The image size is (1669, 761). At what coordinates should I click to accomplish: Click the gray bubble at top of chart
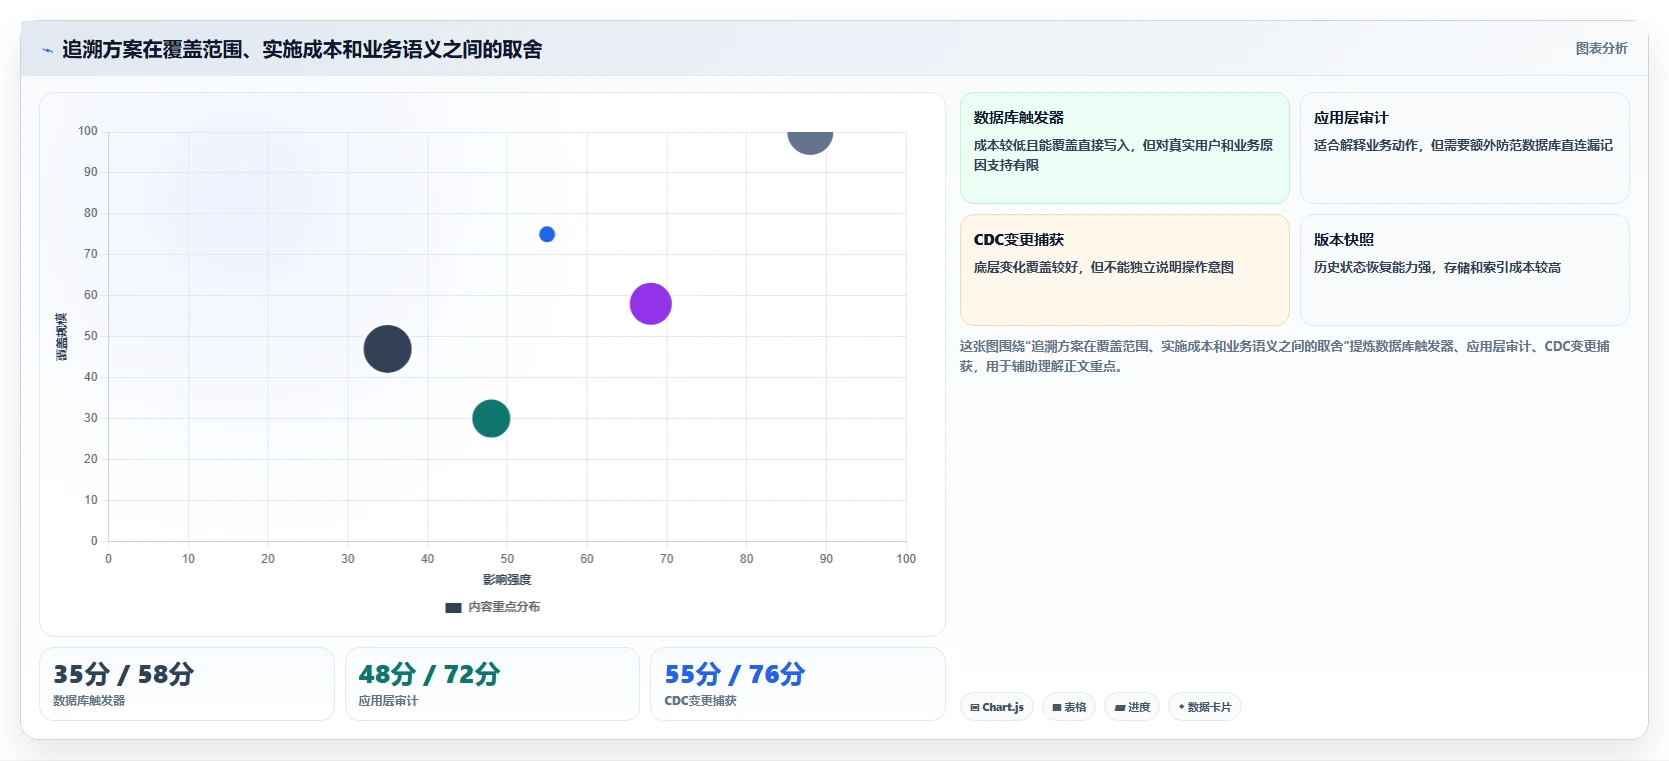pos(810,142)
